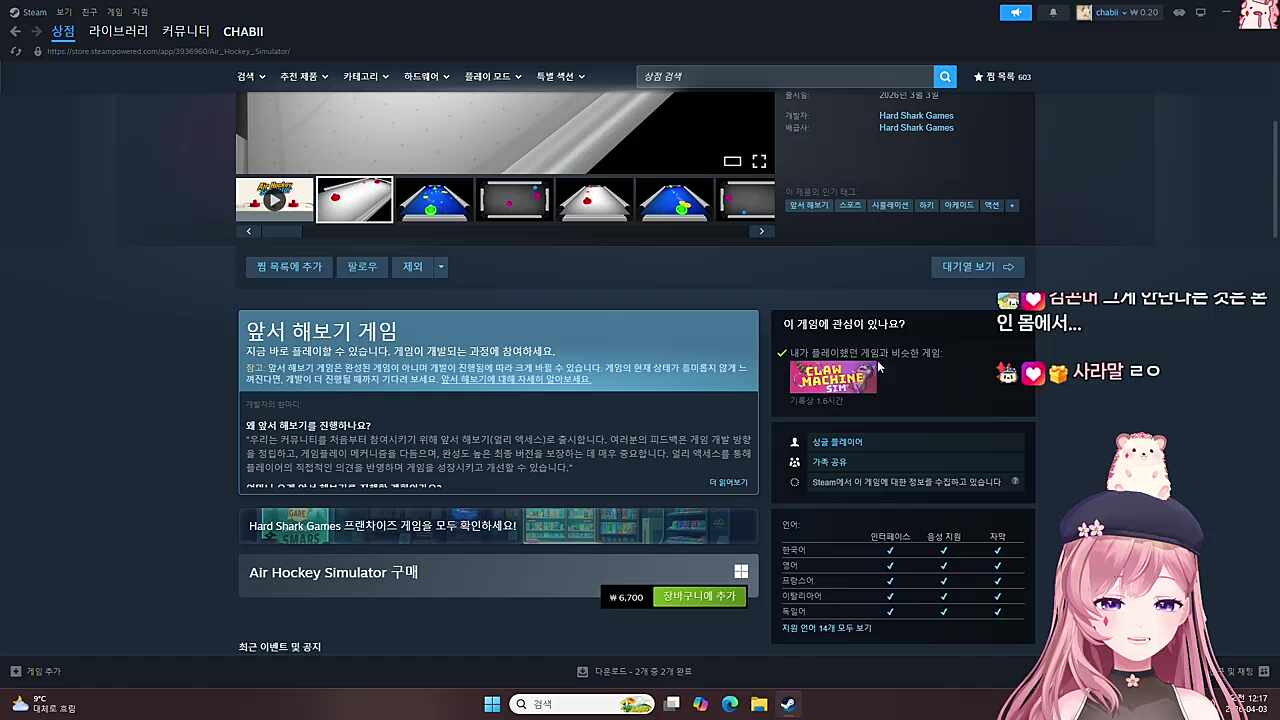
Task: Open Big Picture mode monitor icon
Action: (1200, 12)
